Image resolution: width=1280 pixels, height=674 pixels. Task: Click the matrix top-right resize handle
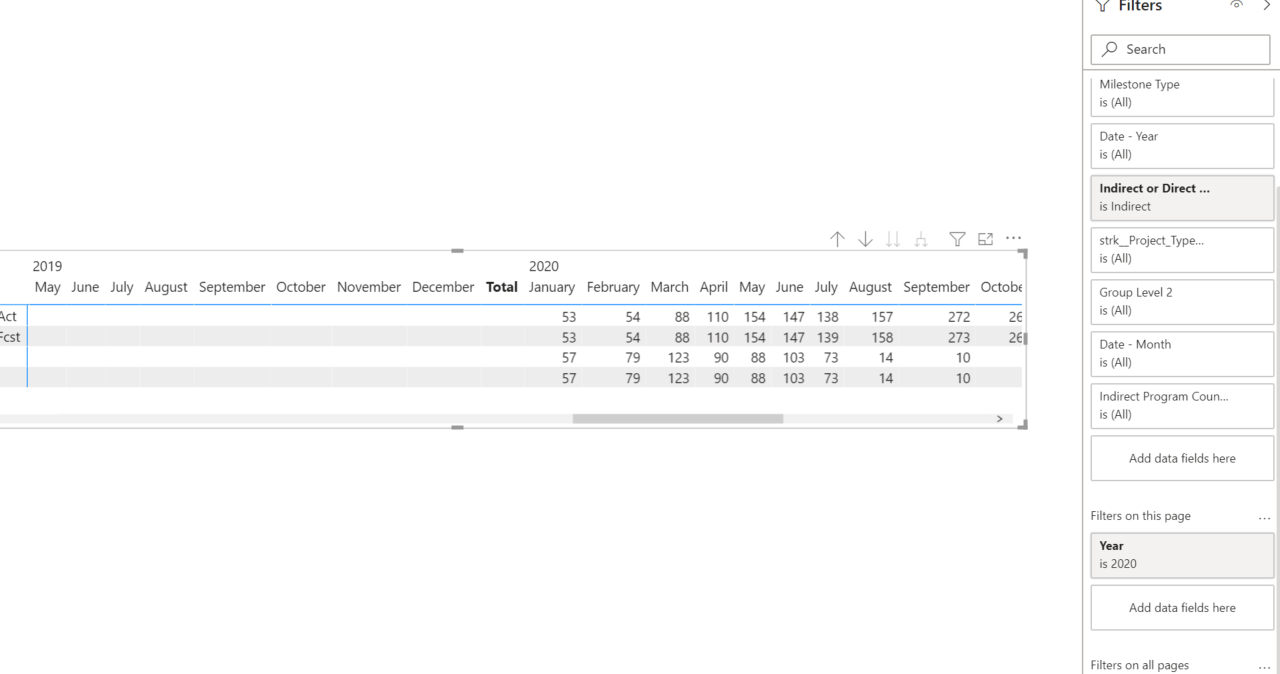click(1023, 253)
